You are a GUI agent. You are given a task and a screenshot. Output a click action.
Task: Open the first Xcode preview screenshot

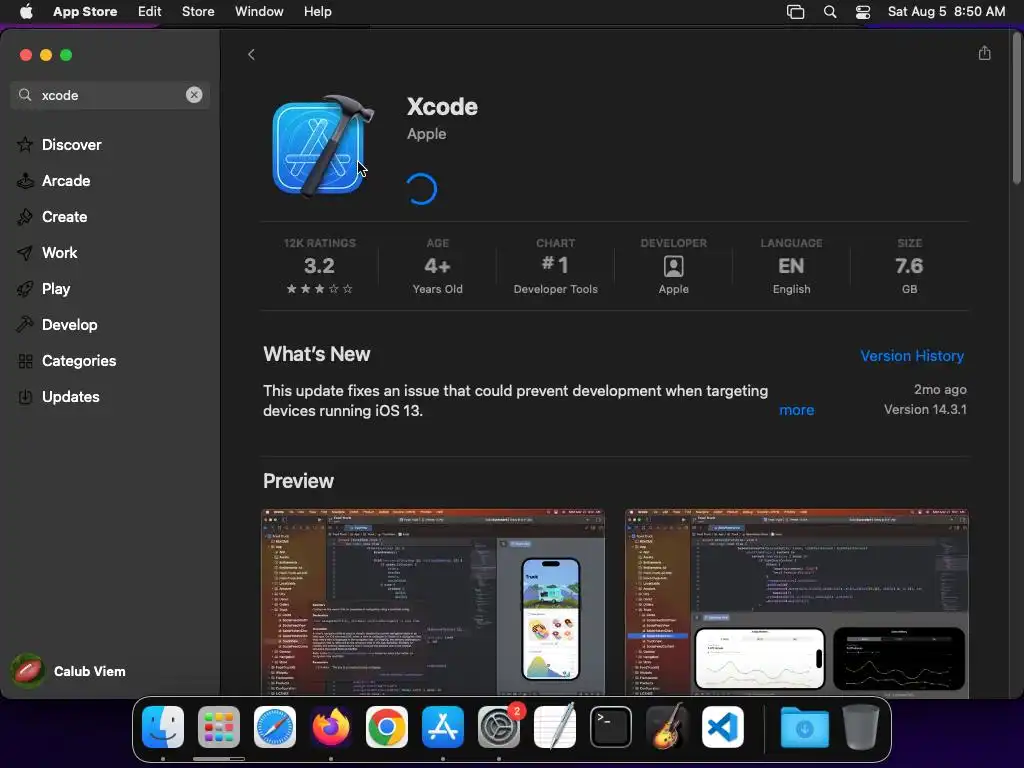coord(433,602)
